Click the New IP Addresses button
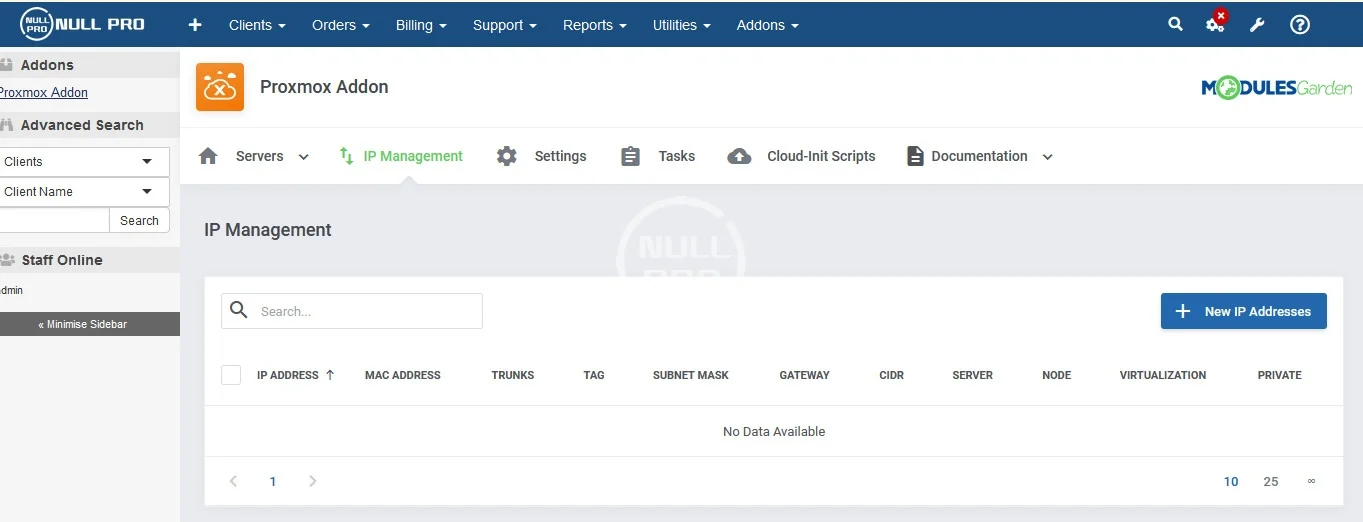 [1243, 311]
